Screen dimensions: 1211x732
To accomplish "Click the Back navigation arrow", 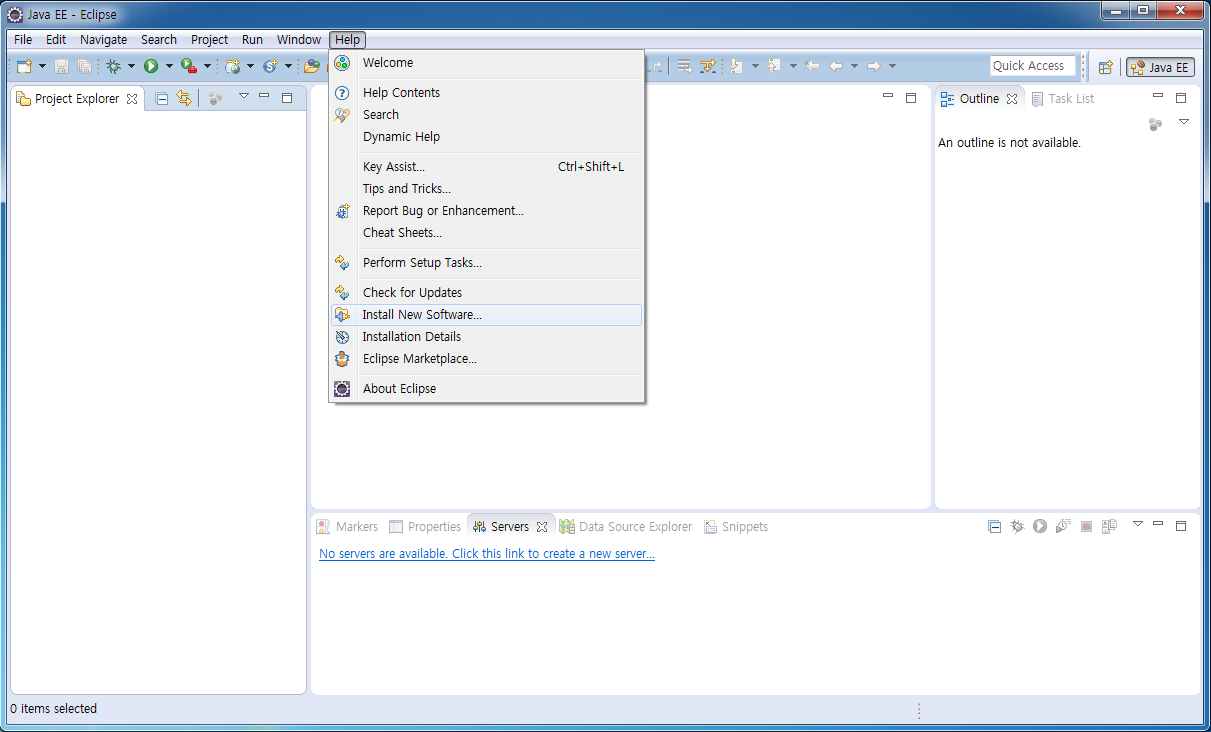I will [836, 66].
